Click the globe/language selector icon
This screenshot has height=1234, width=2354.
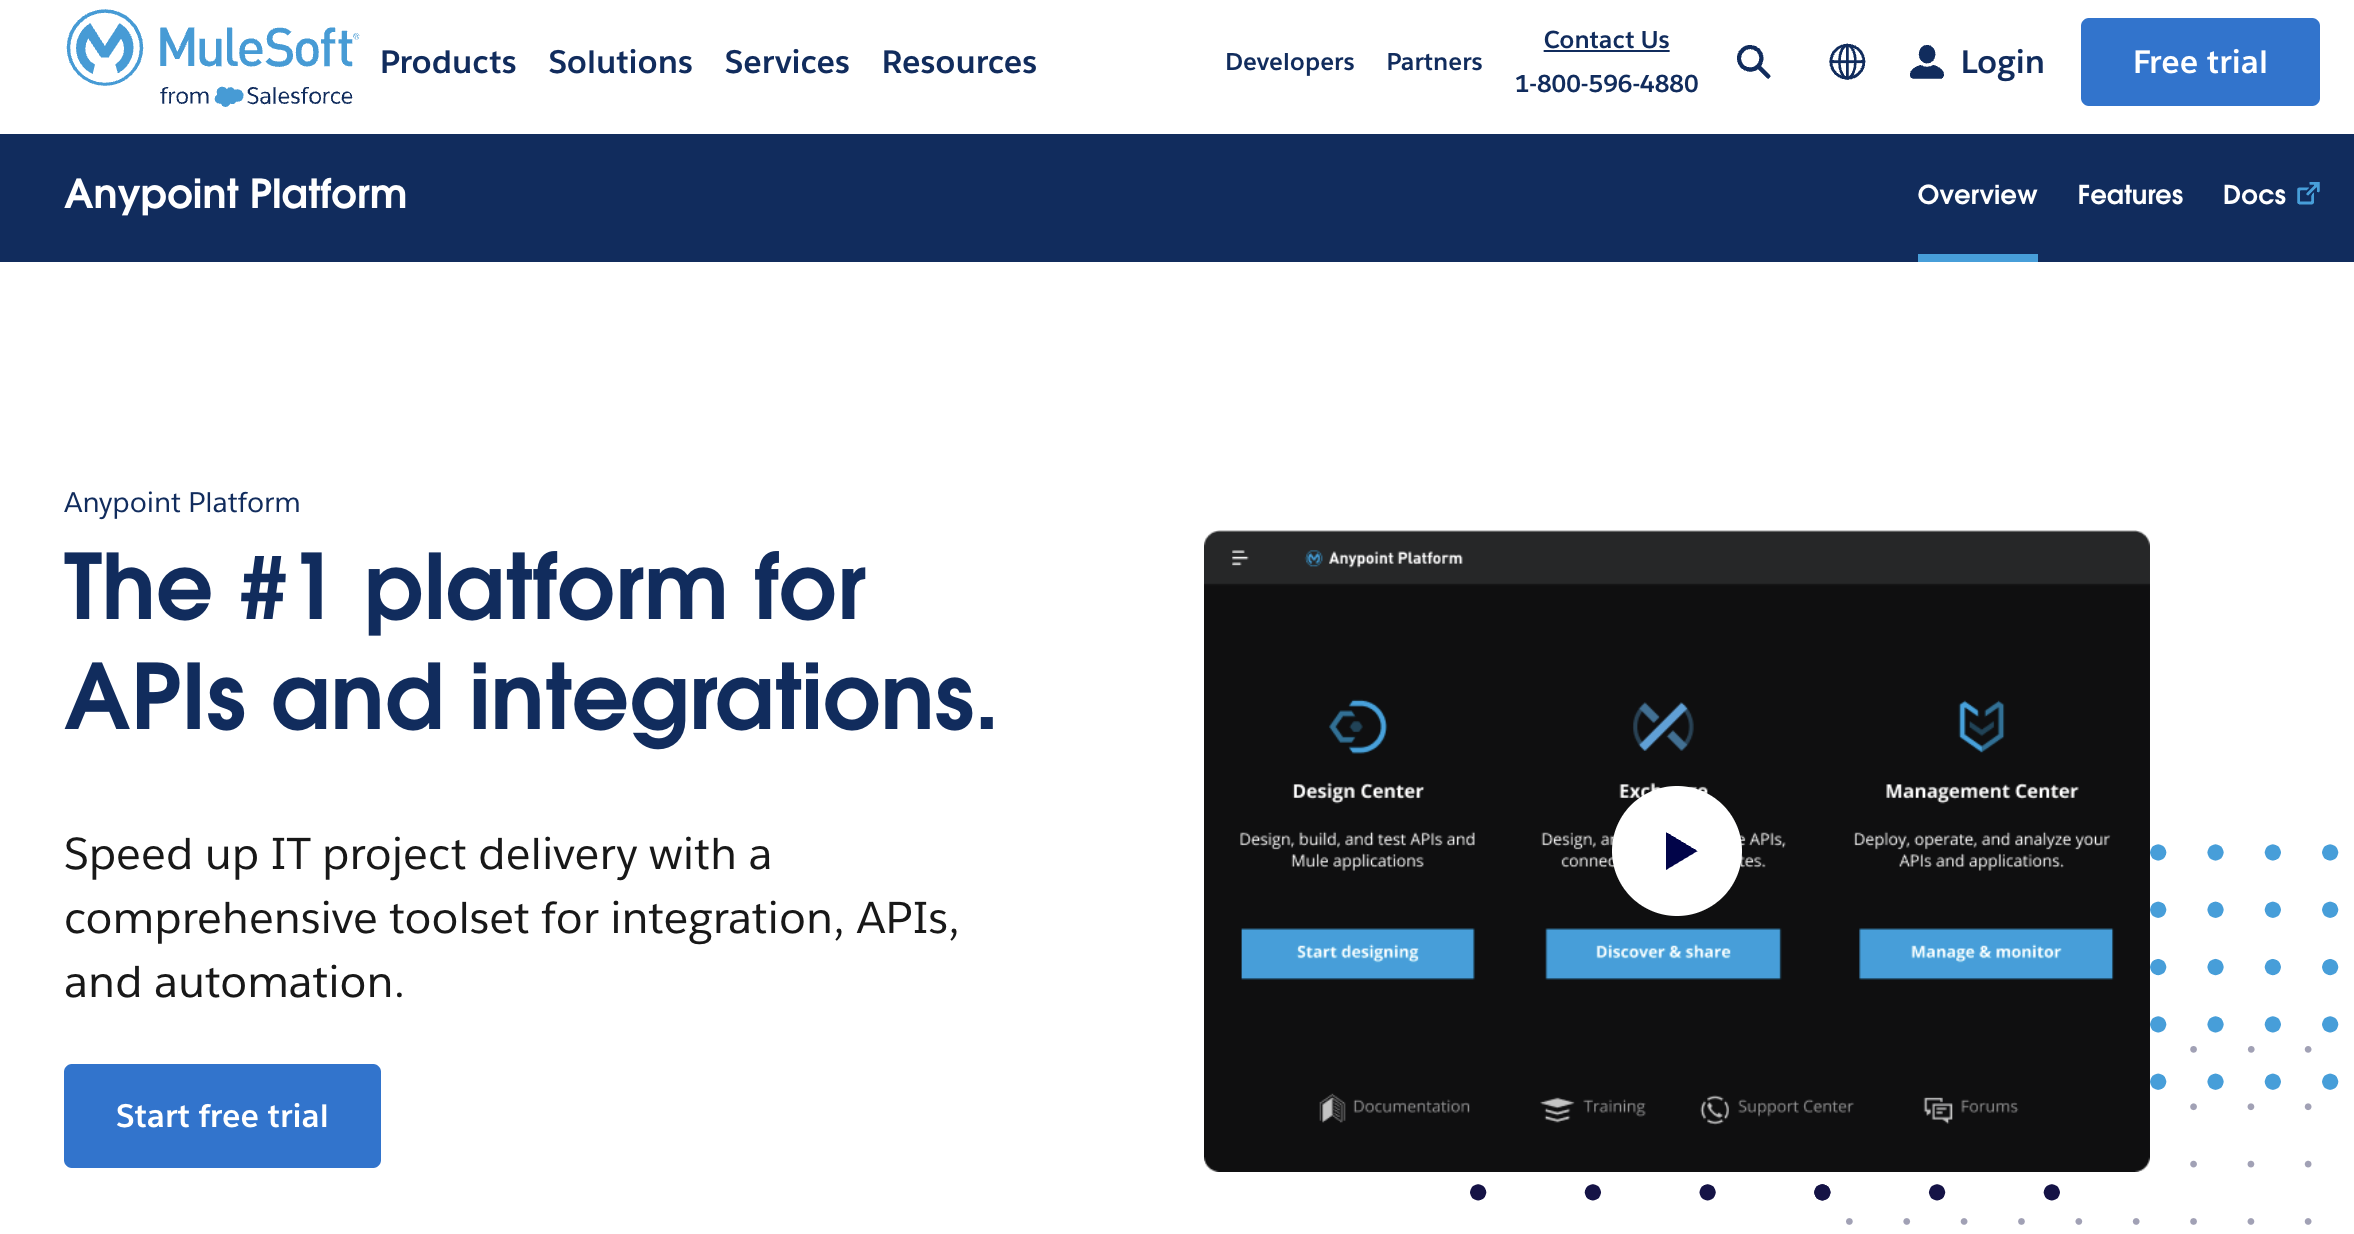(x=1846, y=62)
